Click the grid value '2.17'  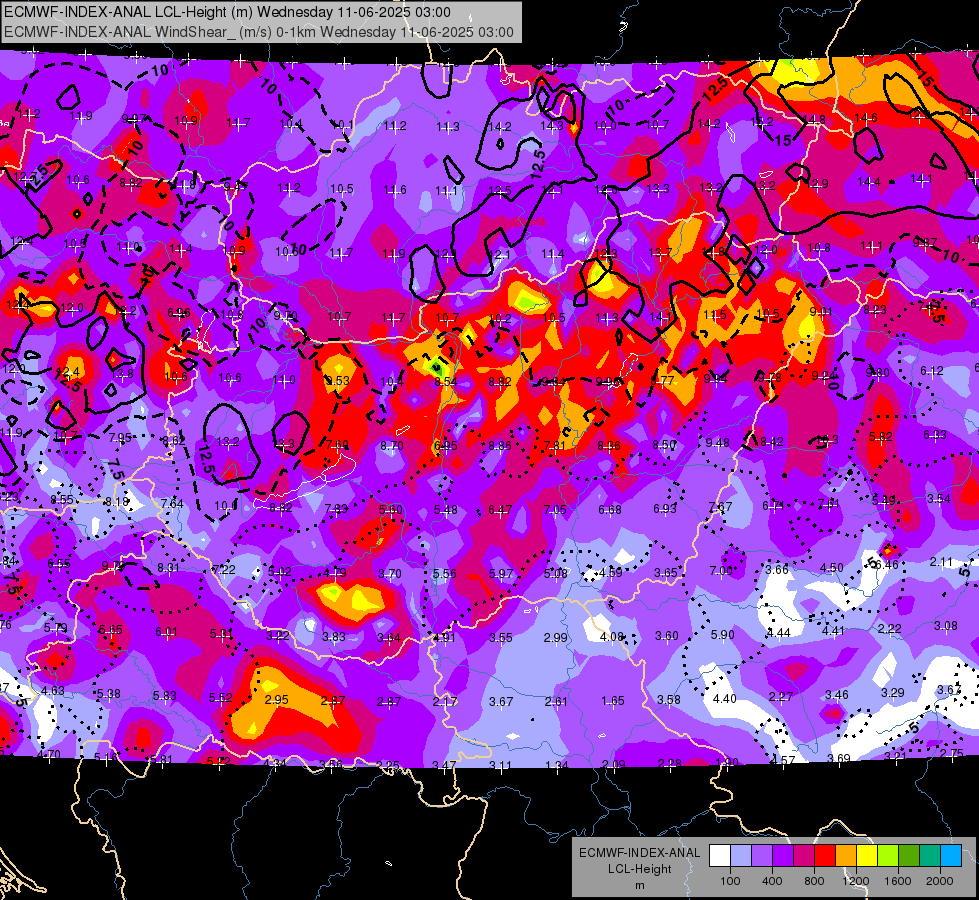pyautogui.click(x=445, y=702)
